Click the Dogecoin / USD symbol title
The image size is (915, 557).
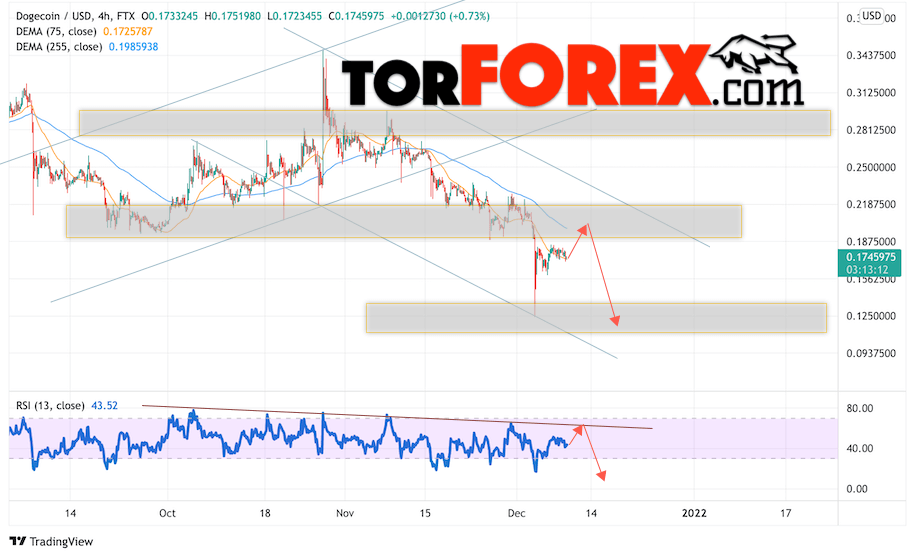click(54, 16)
